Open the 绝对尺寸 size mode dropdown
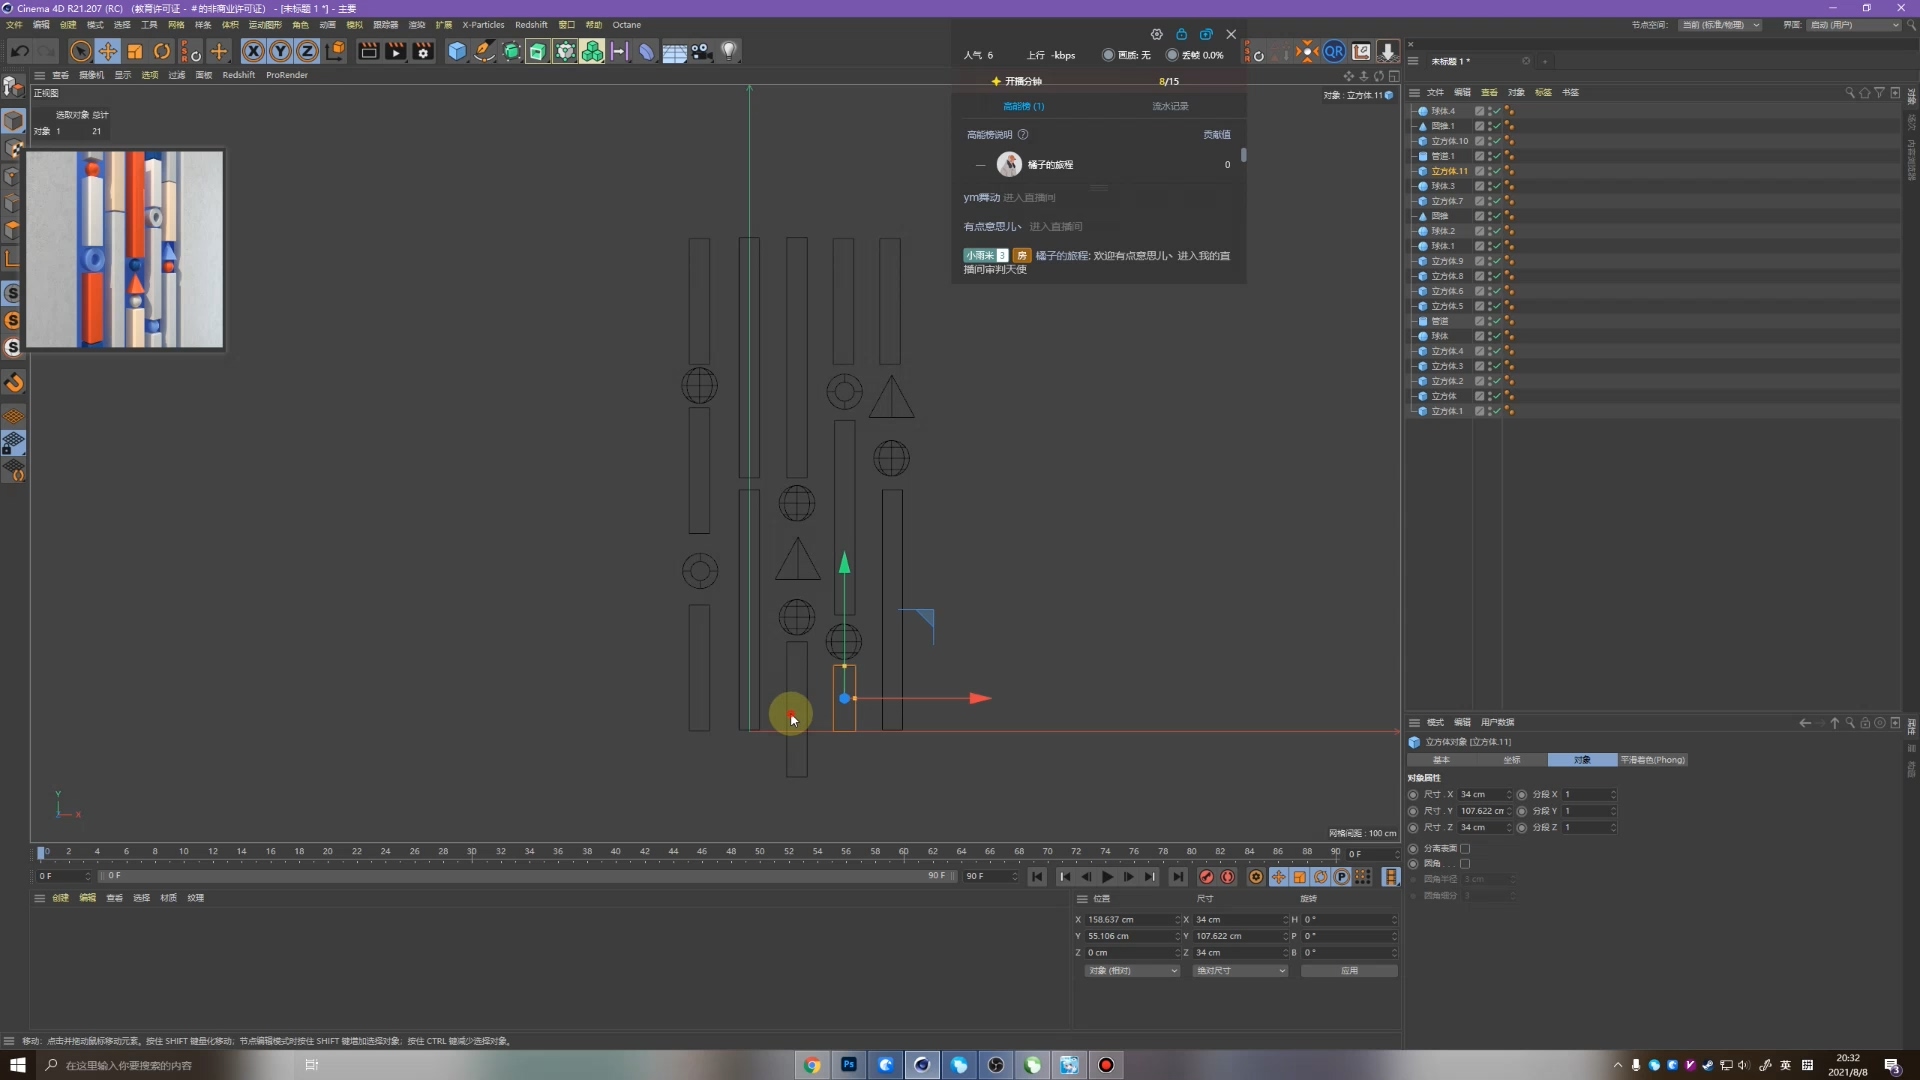The width and height of the screenshot is (1920, 1080). (1240, 970)
